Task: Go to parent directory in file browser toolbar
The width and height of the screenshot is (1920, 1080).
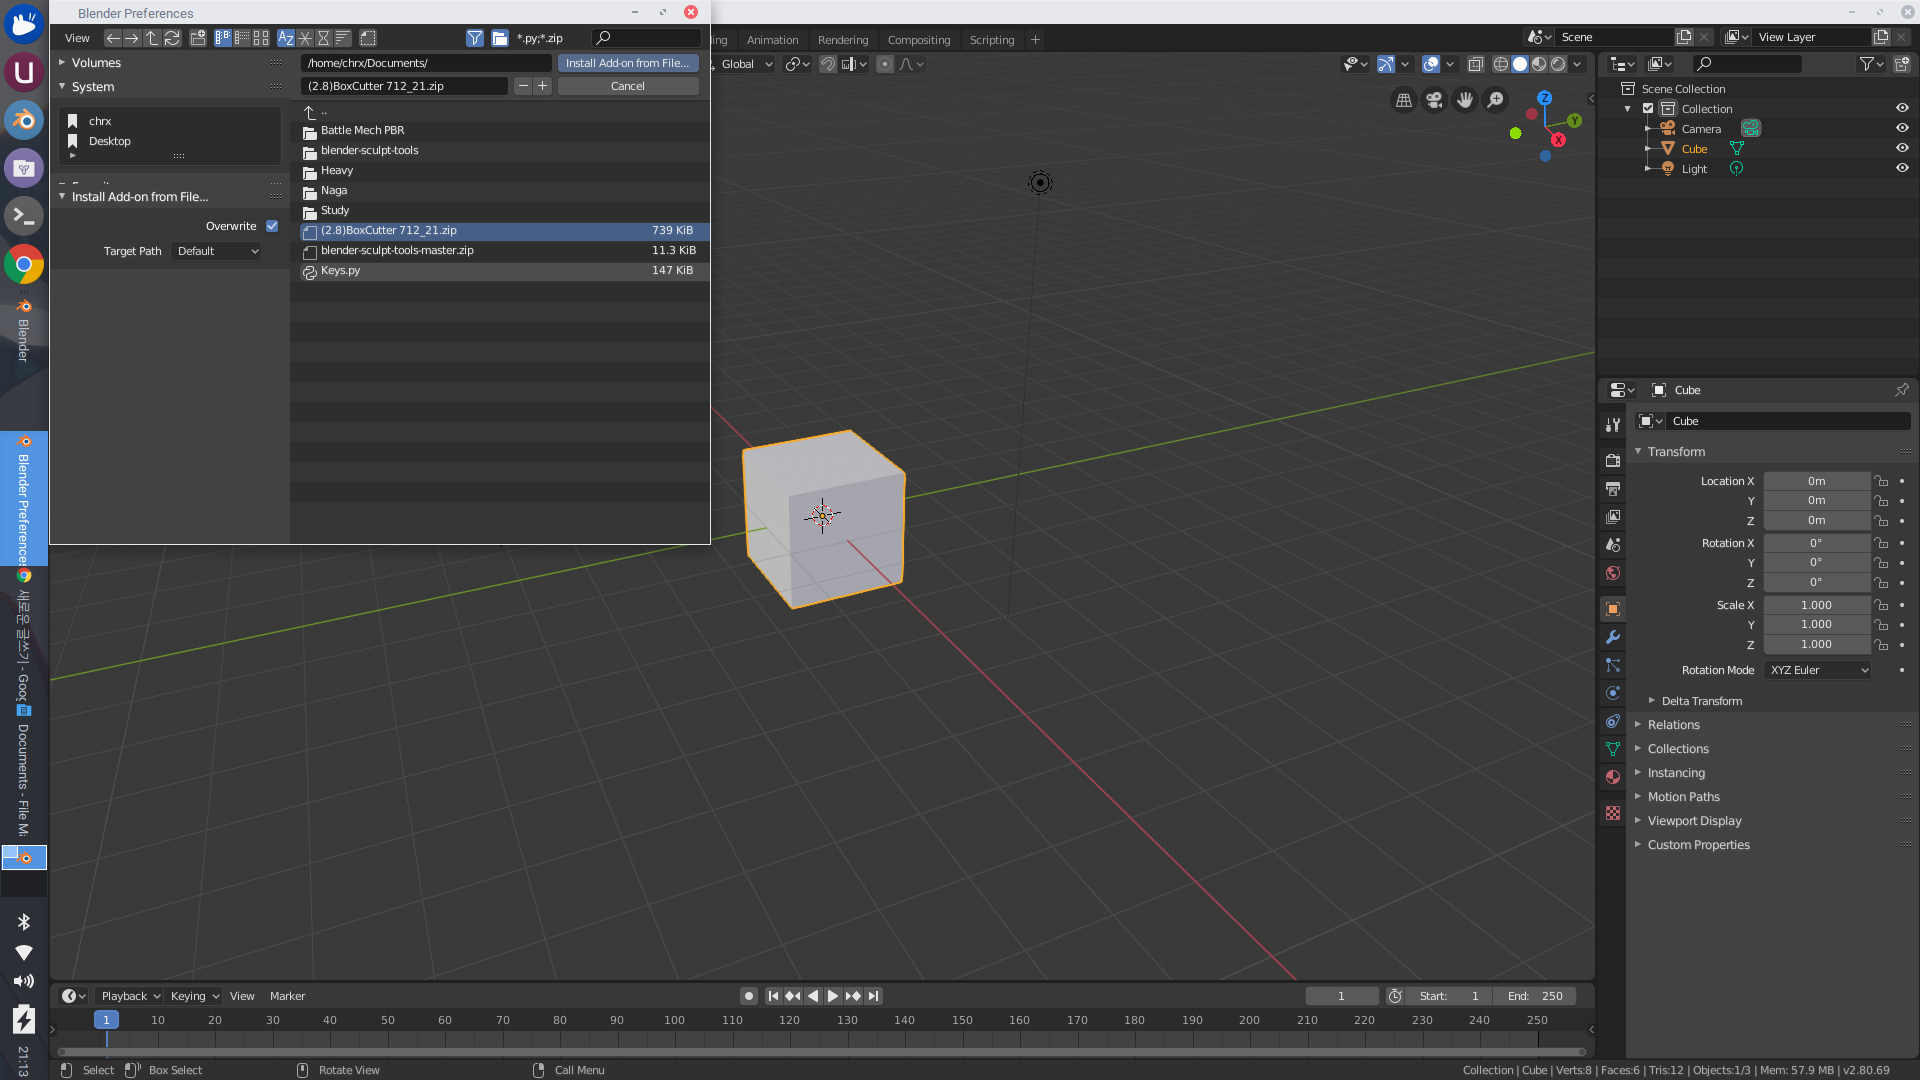Action: coord(152,38)
